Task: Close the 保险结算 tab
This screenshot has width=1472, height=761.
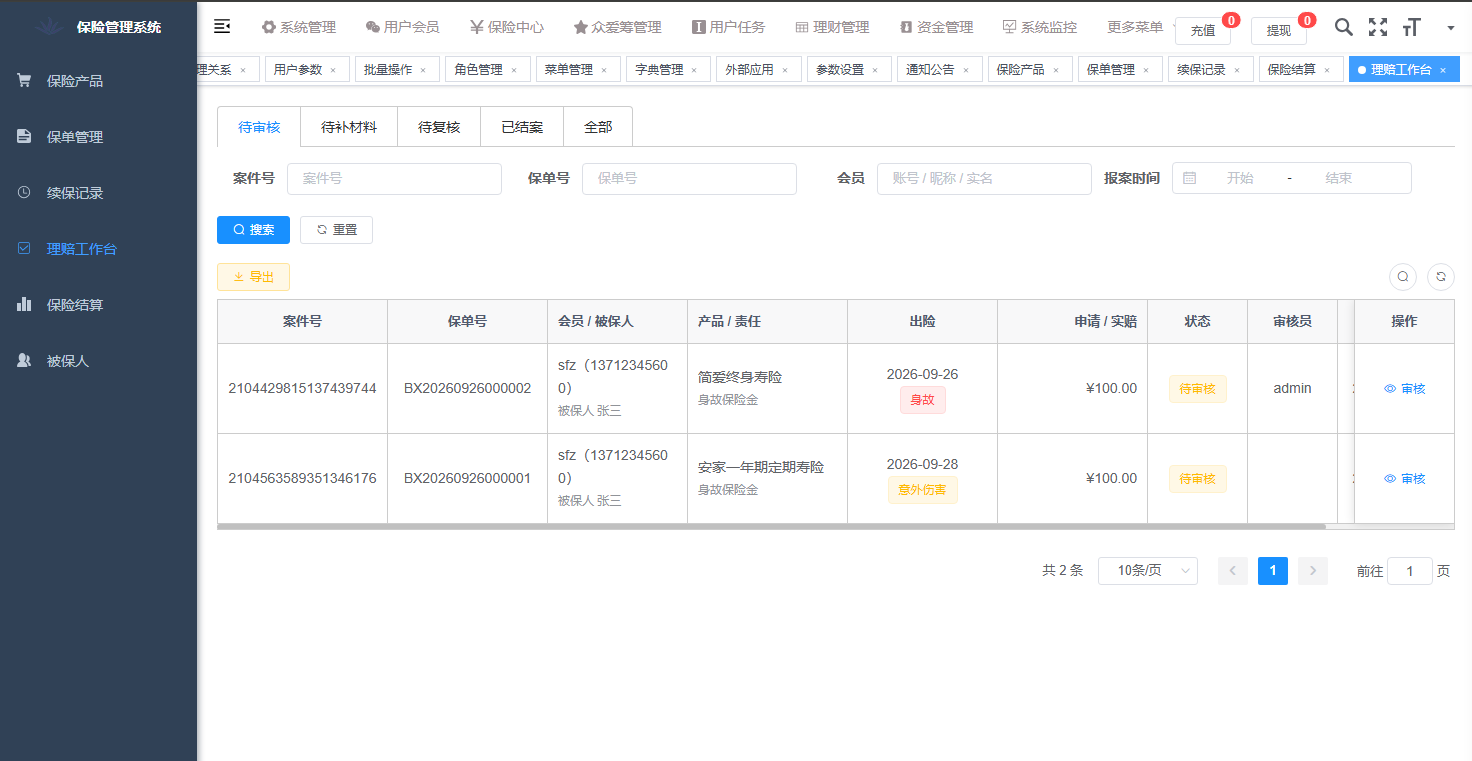Action: 1327,70
